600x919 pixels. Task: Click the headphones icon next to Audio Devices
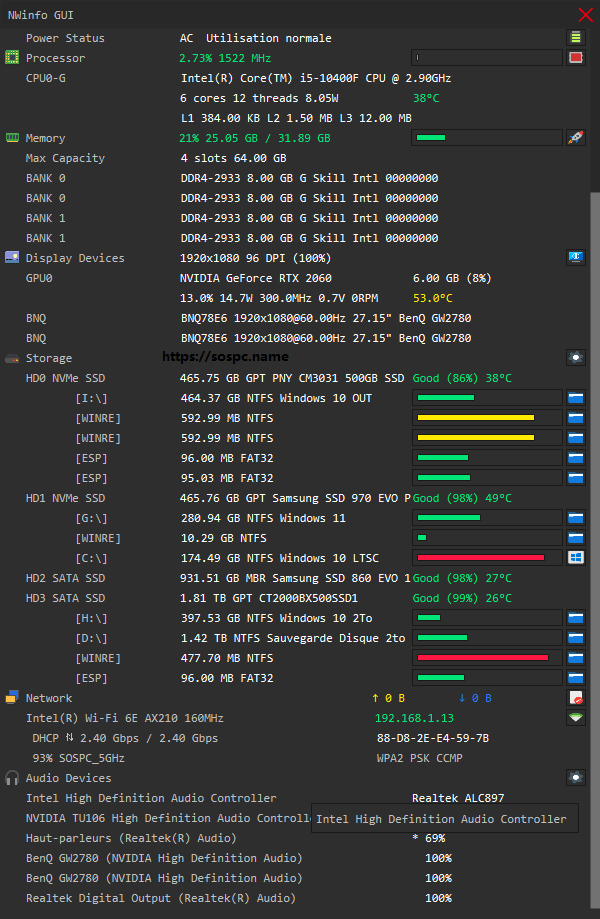[x=12, y=778]
